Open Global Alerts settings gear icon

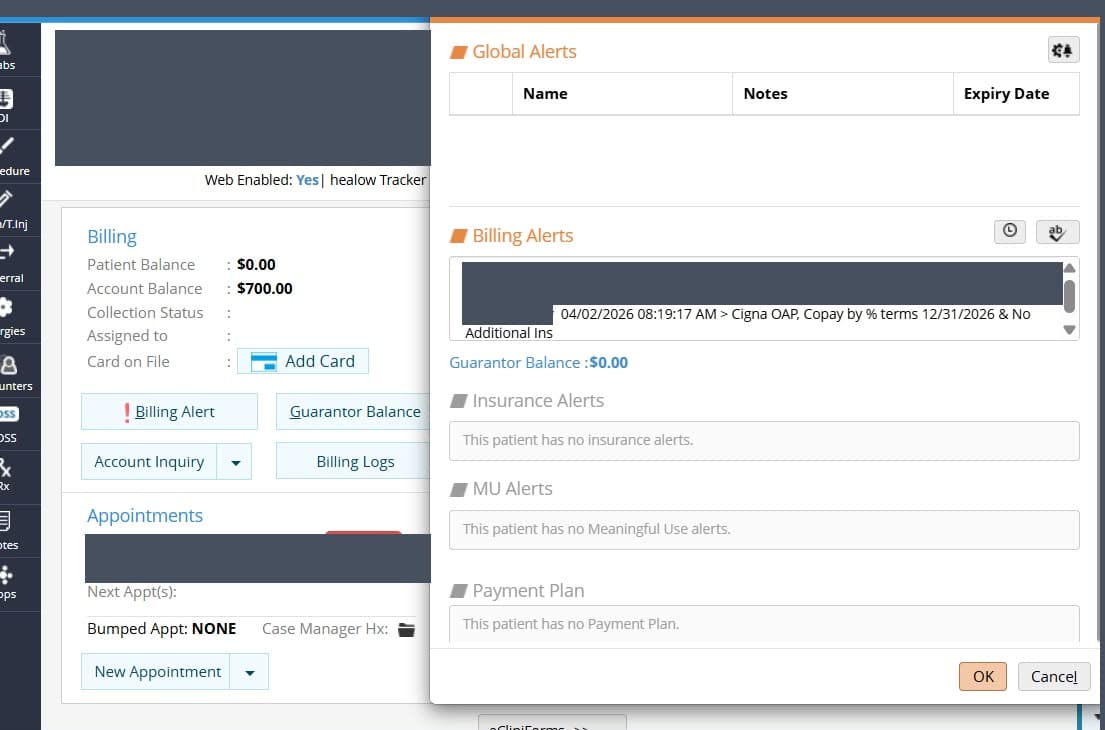point(1063,50)
